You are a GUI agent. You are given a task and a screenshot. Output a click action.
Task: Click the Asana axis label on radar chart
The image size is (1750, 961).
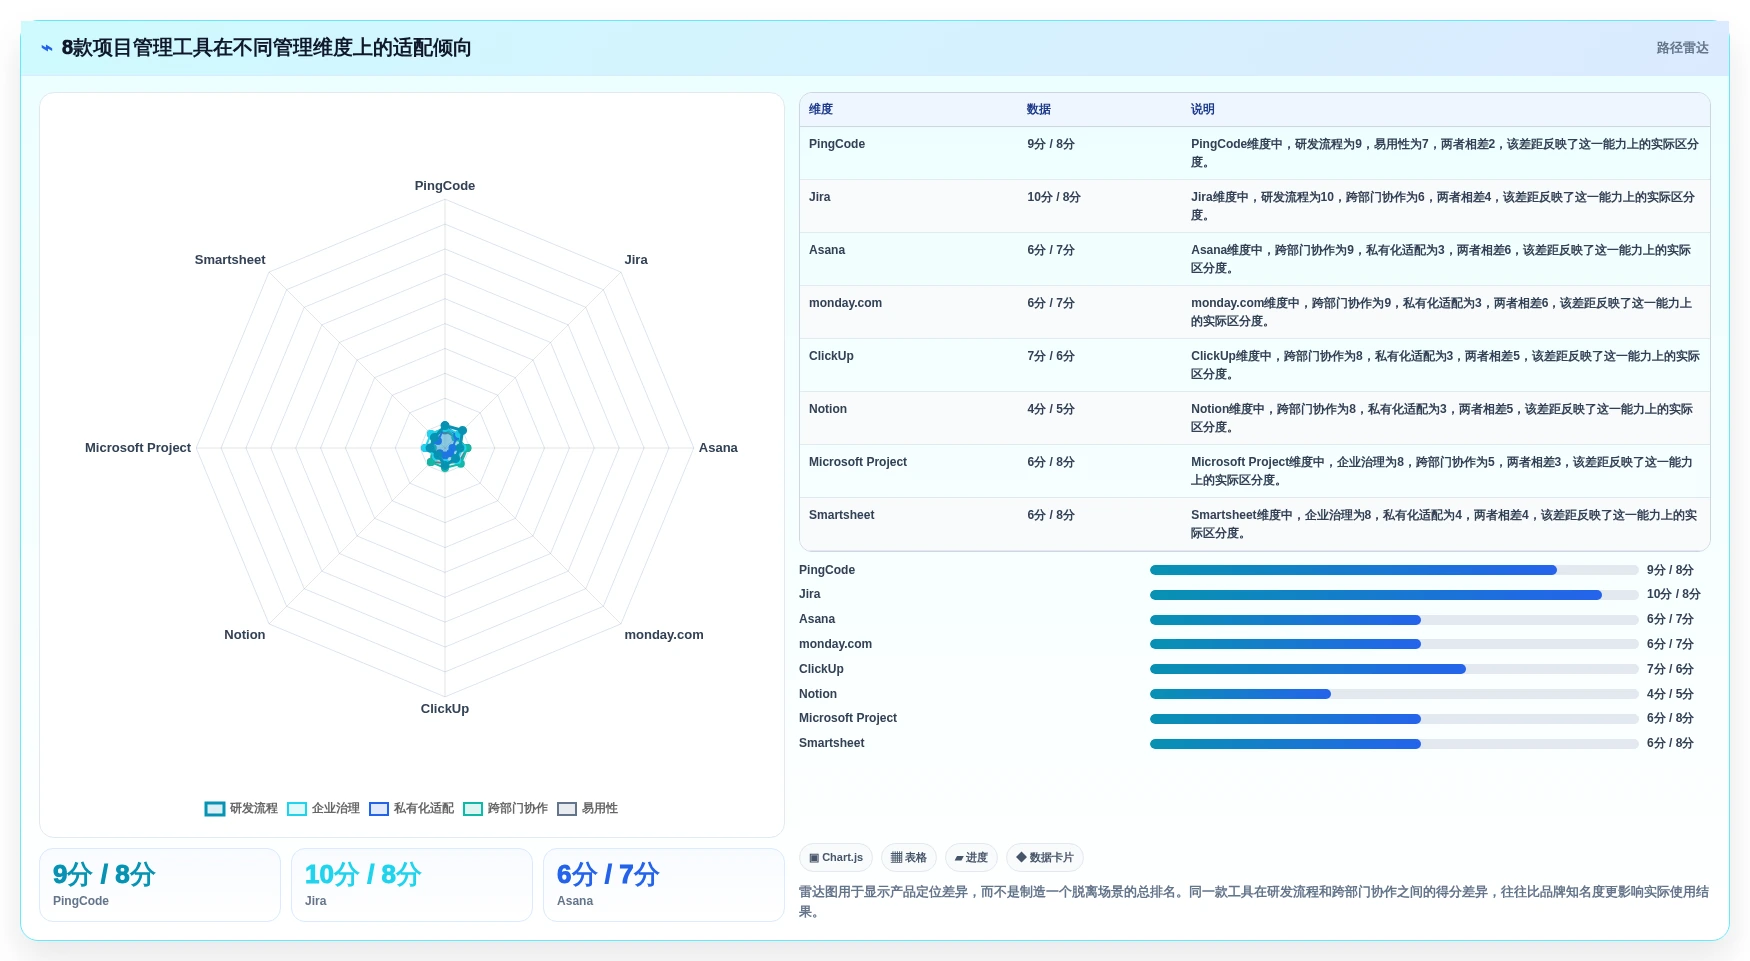click(718, 448)
